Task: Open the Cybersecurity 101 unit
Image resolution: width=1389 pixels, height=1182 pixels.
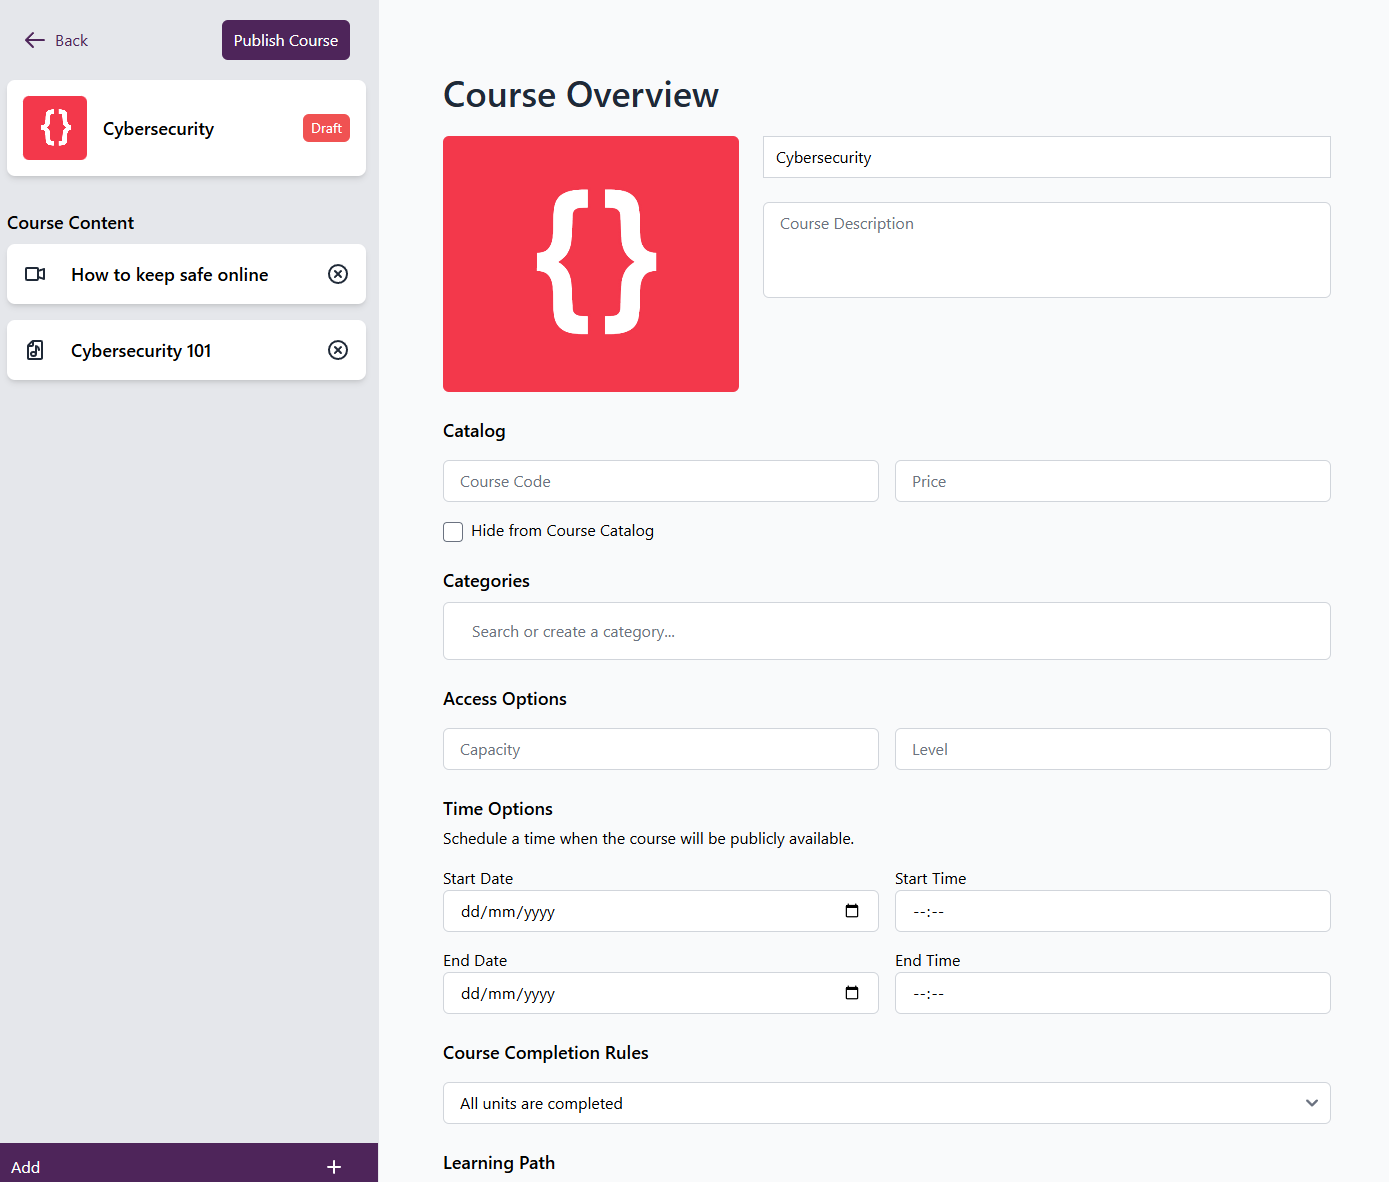Action: click(x=141, y=351)
